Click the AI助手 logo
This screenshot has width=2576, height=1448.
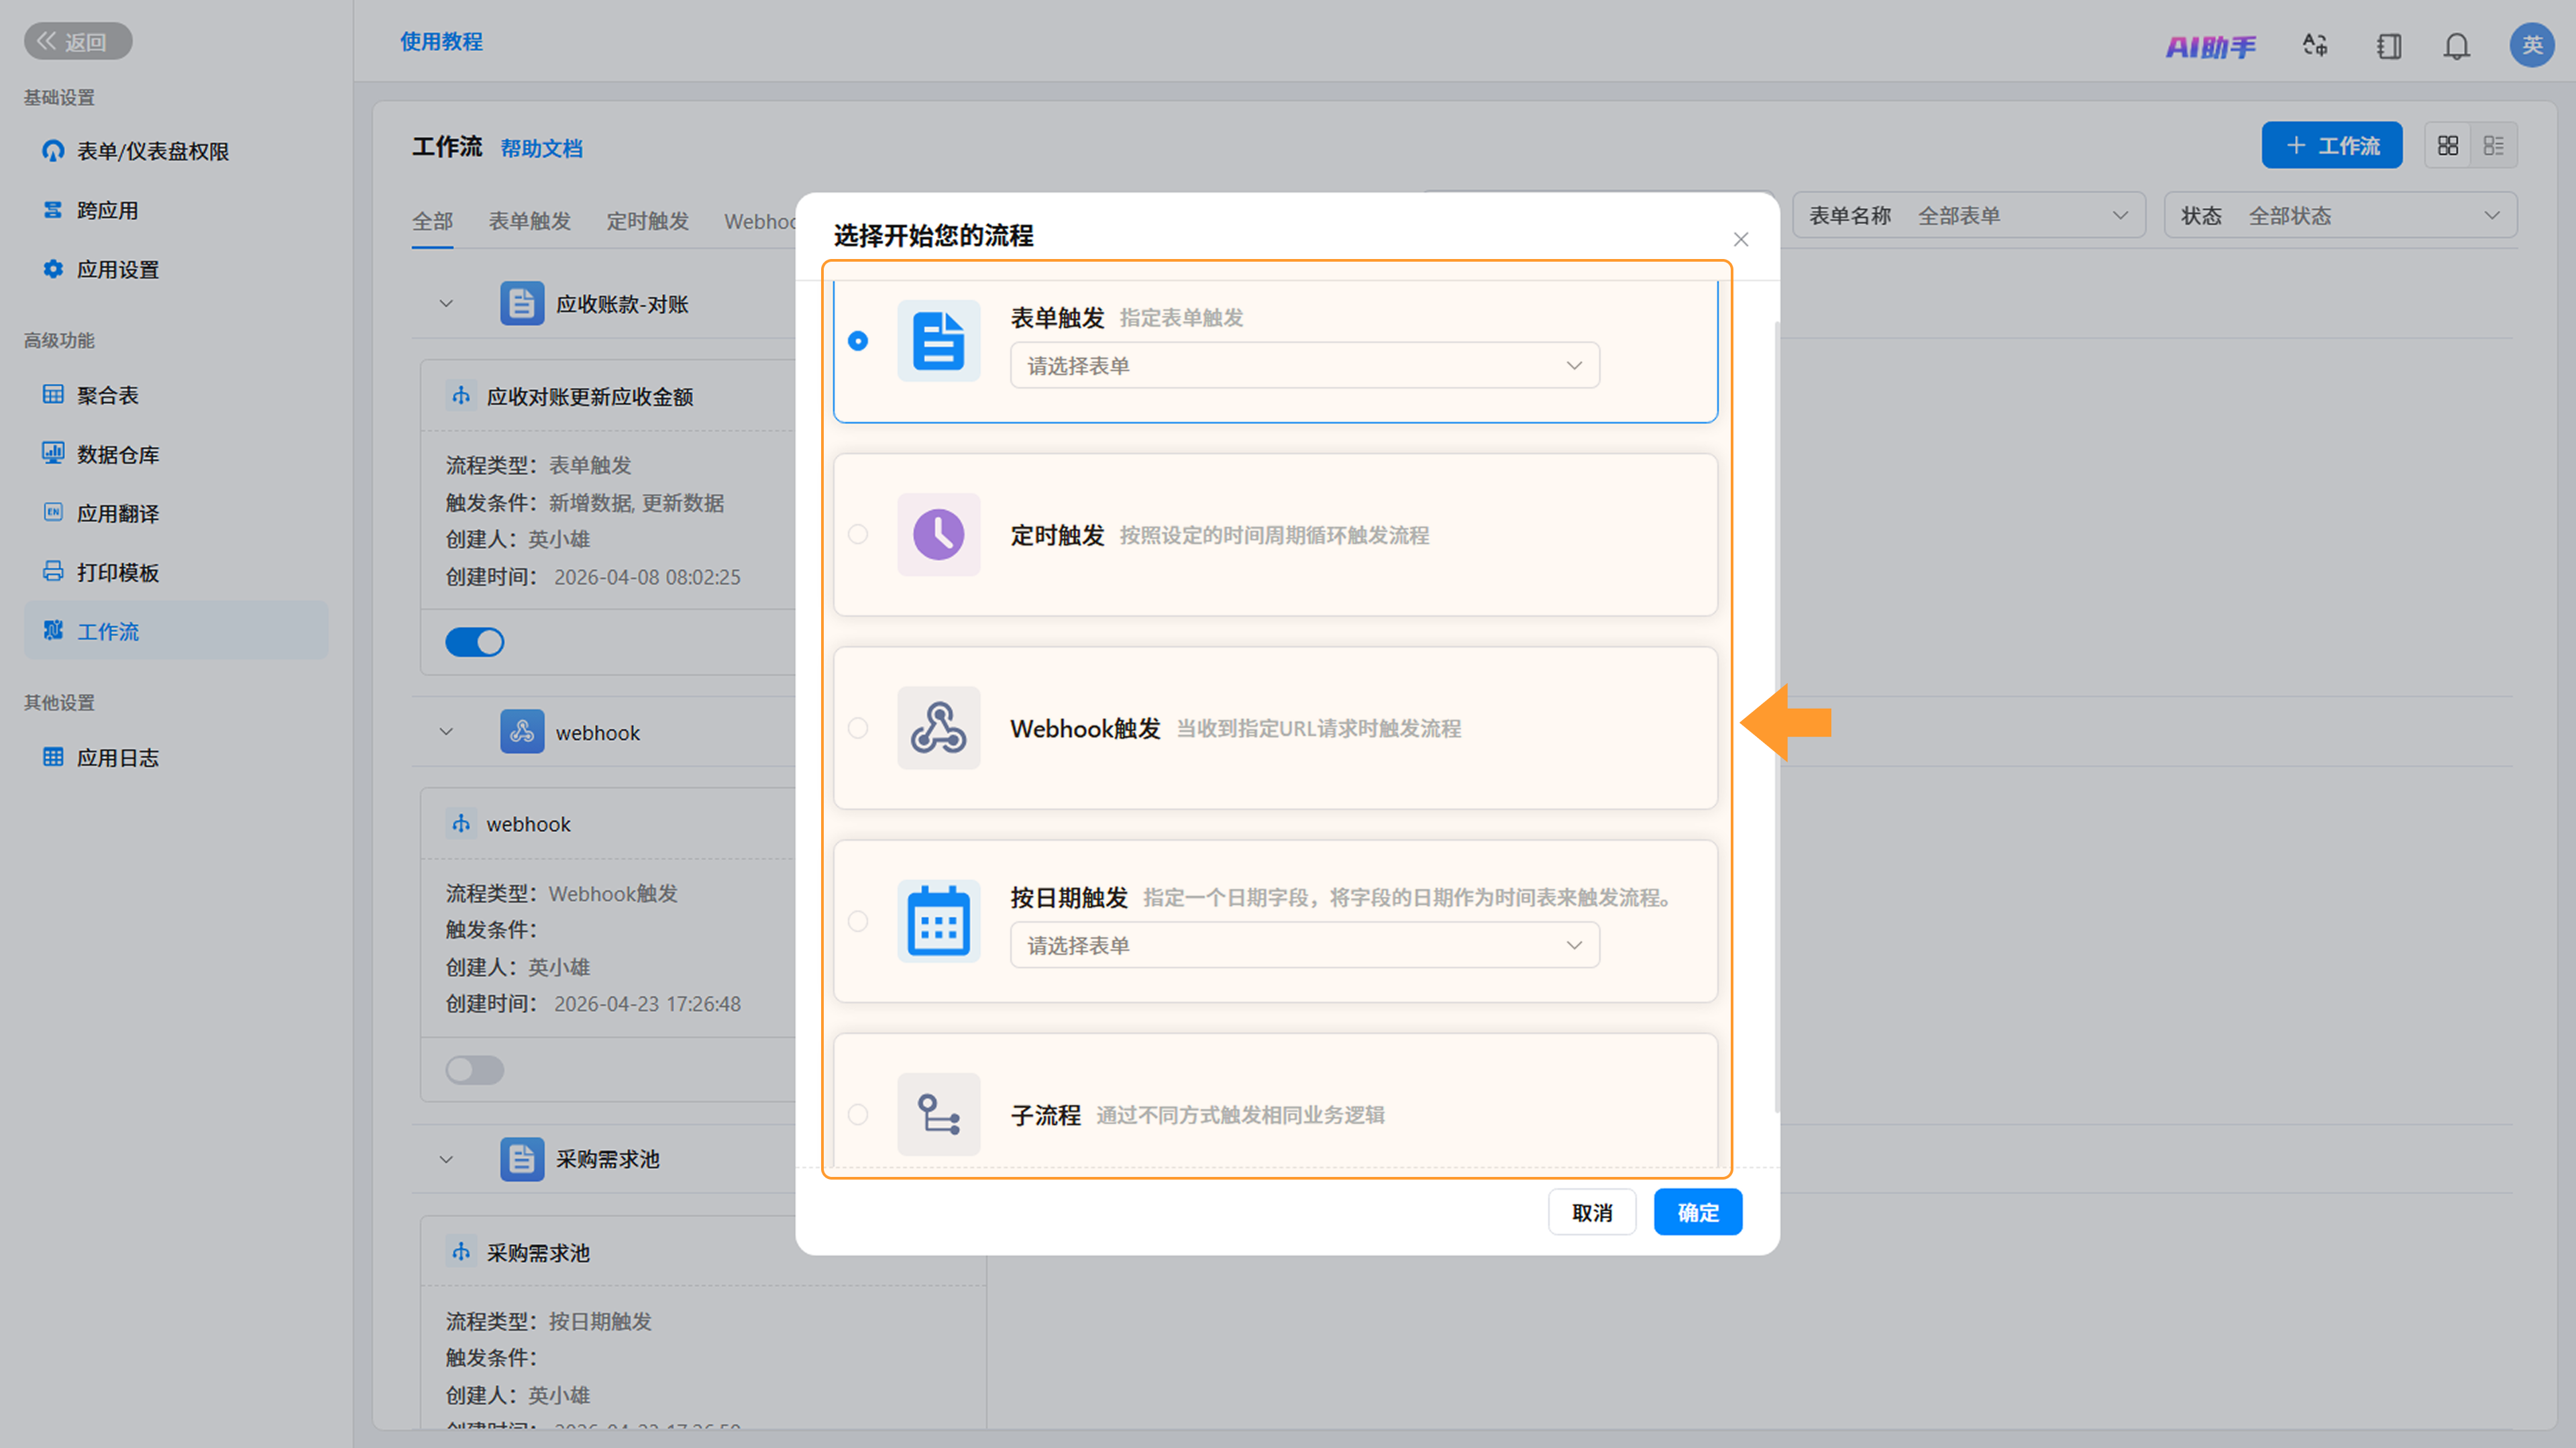coord(2211,46)
